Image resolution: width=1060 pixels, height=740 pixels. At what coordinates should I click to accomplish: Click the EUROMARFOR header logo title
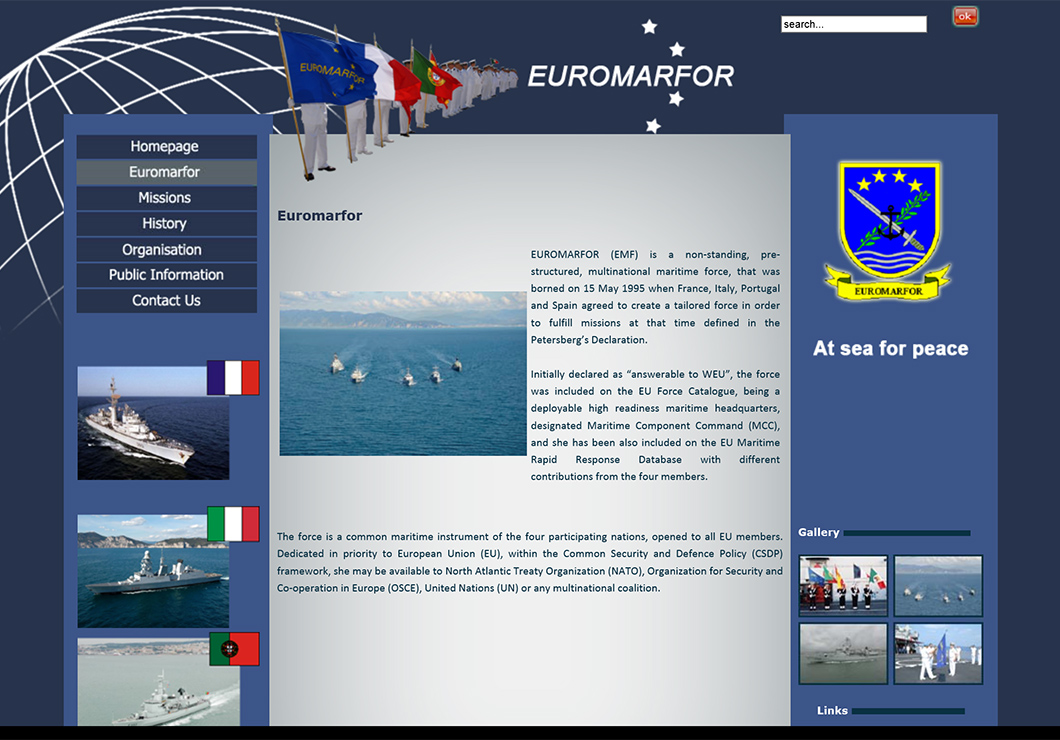630,76
